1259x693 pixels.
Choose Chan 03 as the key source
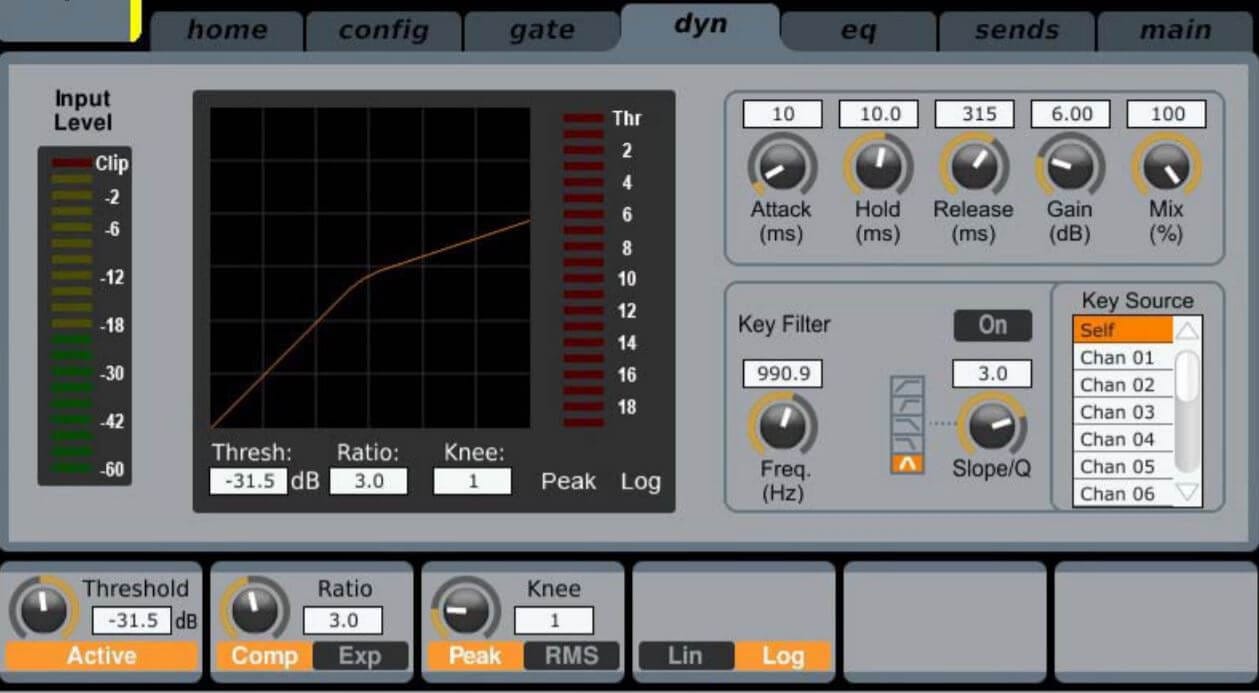point(1117,412)
